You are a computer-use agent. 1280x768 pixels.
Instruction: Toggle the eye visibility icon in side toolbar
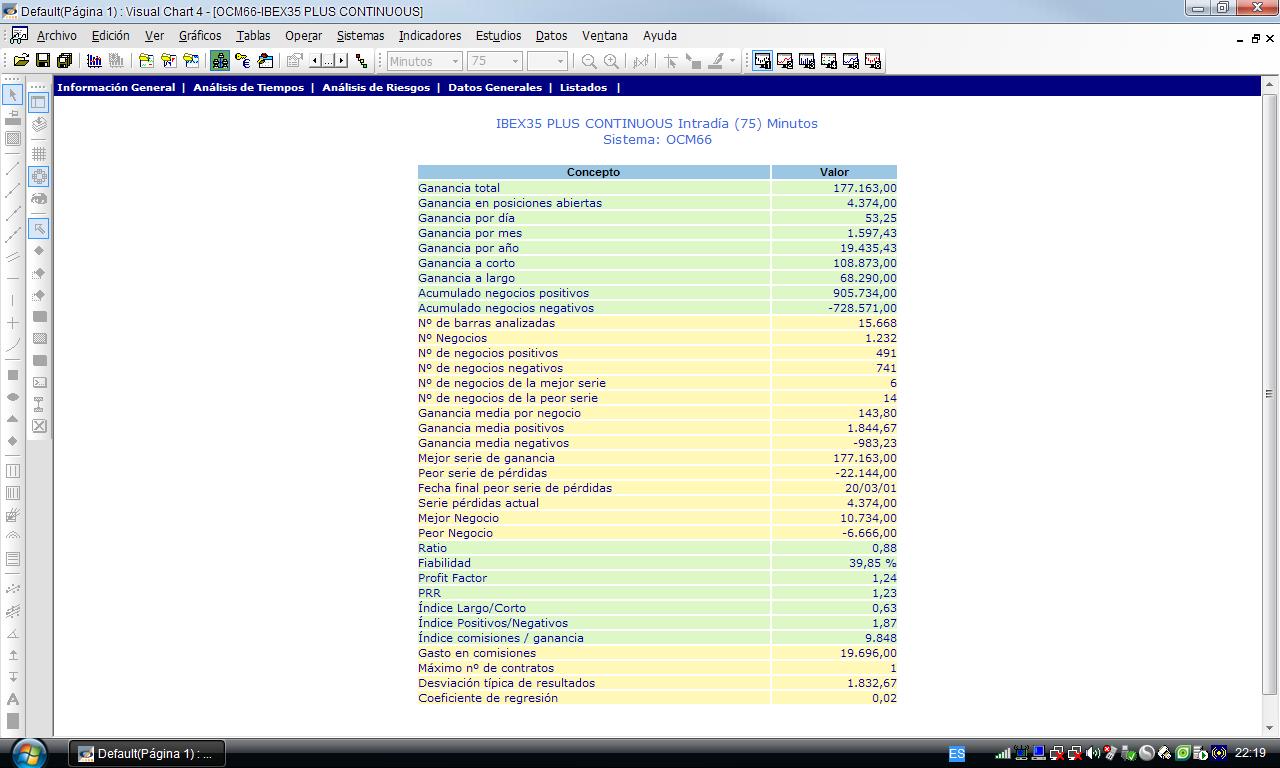click(x=39, y=198)
